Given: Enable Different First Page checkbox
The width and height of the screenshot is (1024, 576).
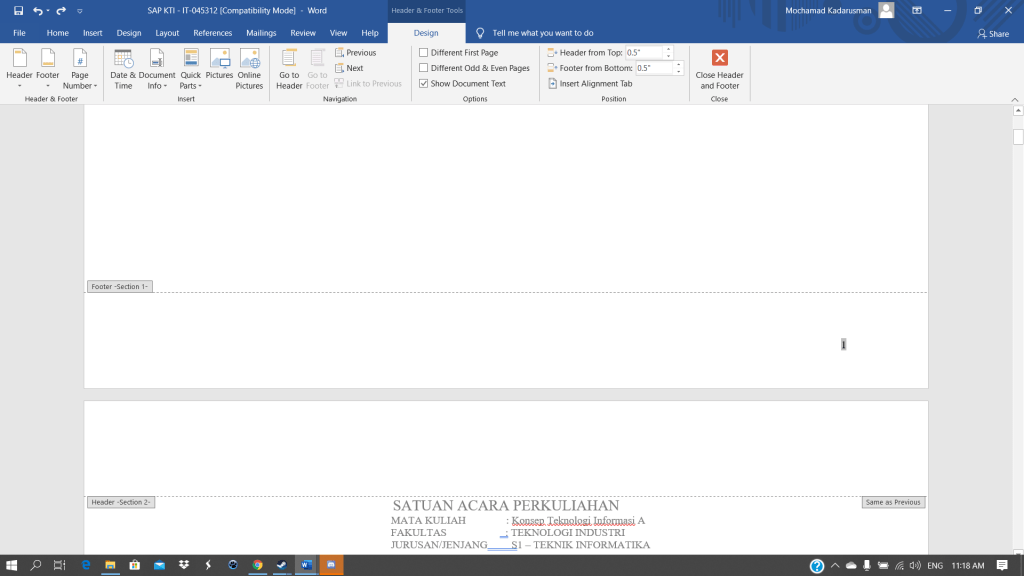Looking at the screenshot, I should pyautogui.click(x=424, y=53).
